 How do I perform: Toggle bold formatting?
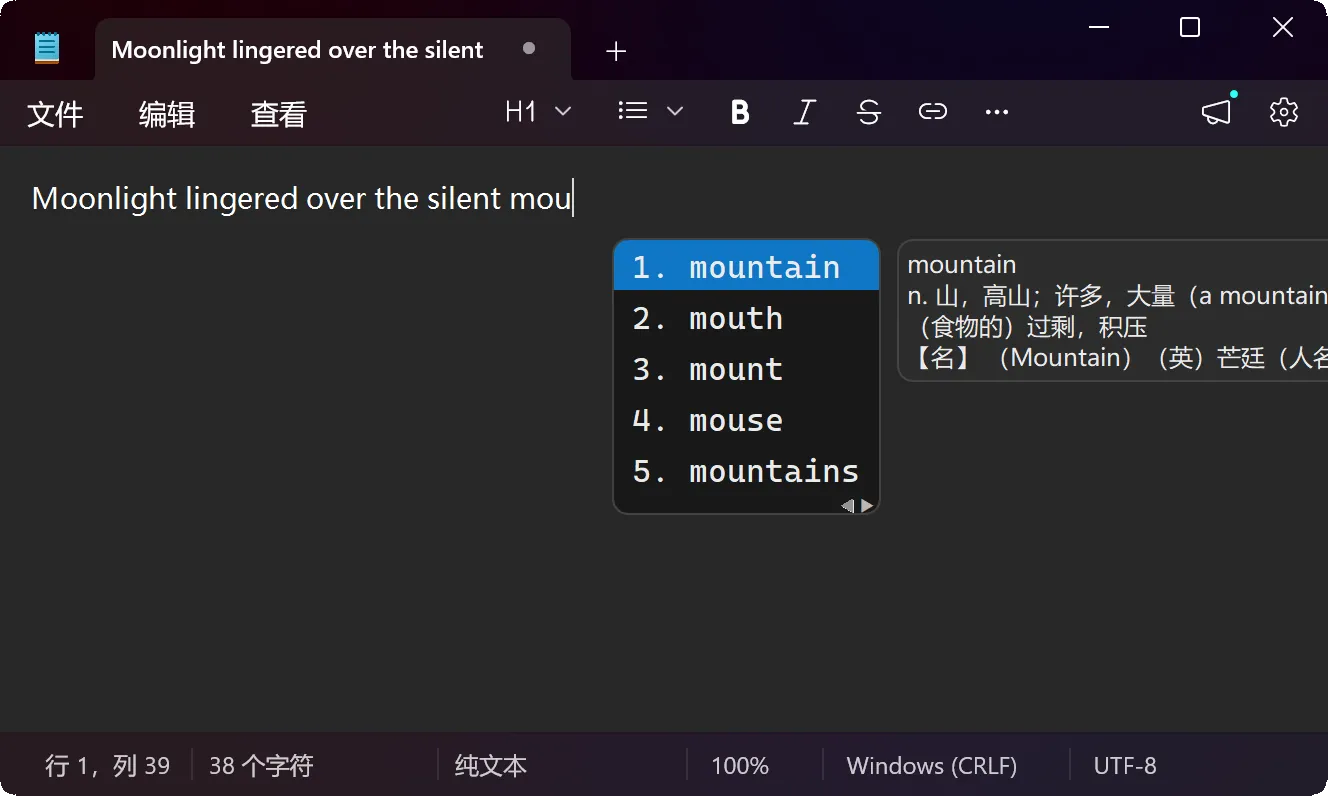coord(740,112)
